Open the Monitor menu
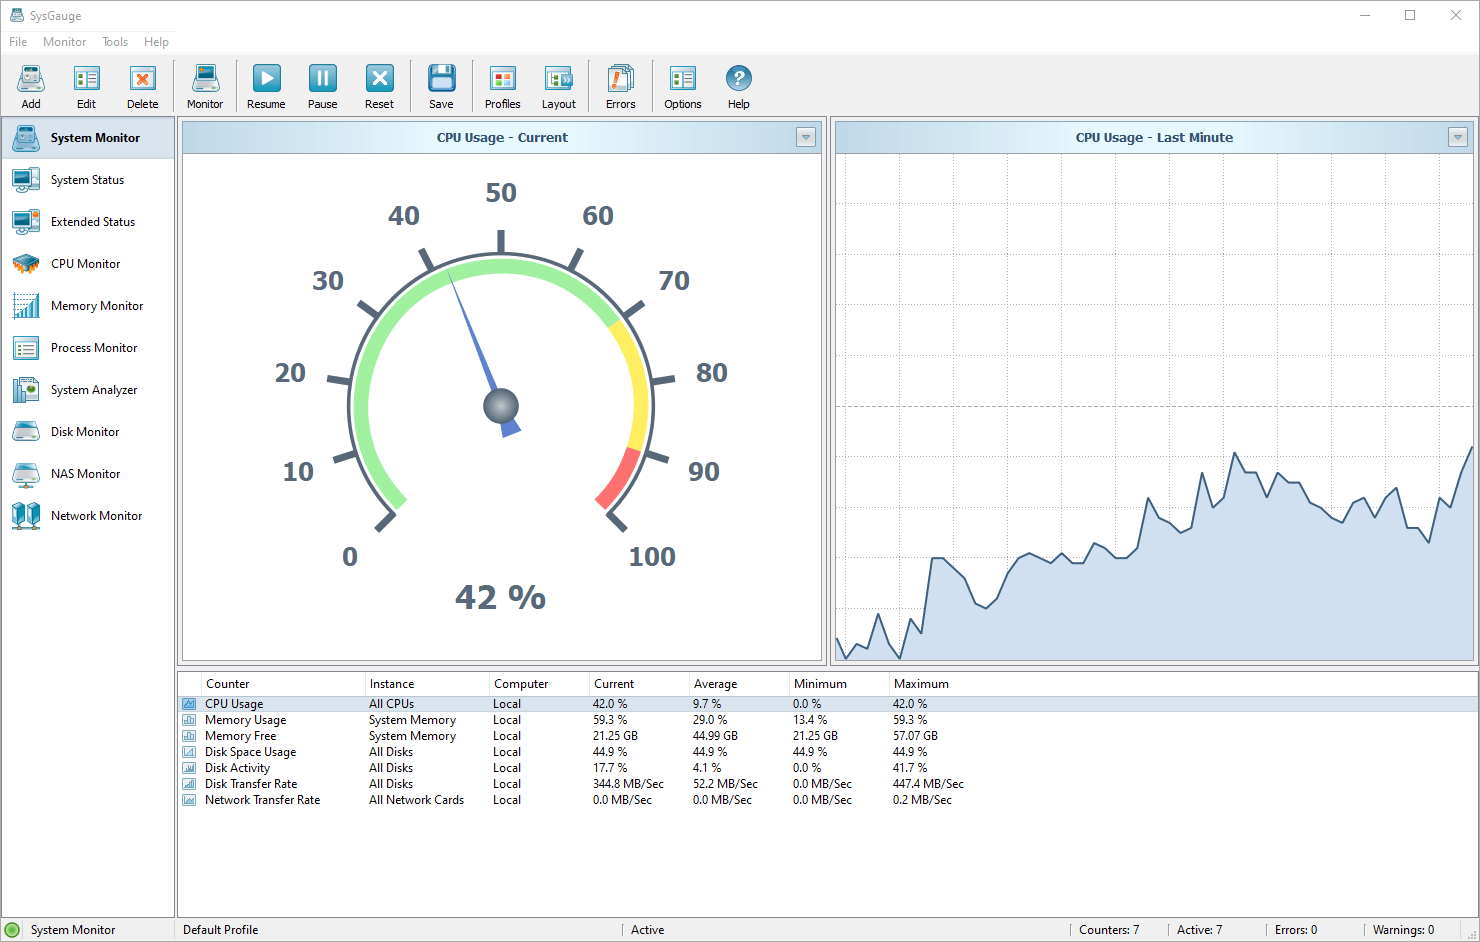The width and height of the screenshot is (1480, 942). tap(64, 42)
